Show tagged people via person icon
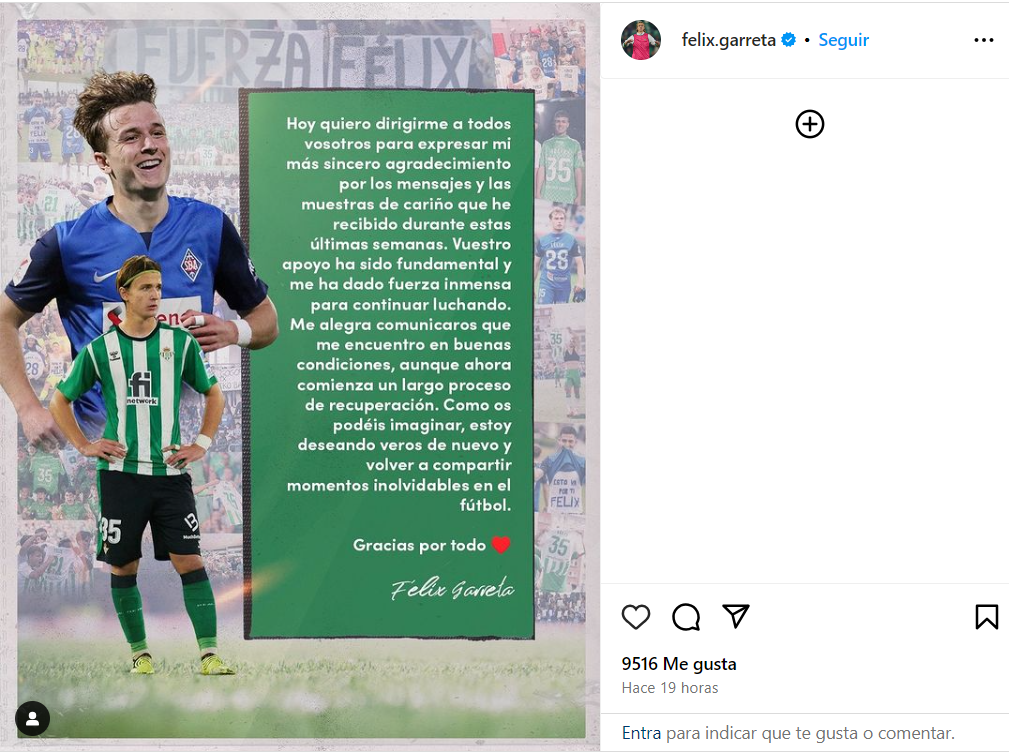Image resolution: width=1009 pixels, height=752 pixels. coord(33,719)
